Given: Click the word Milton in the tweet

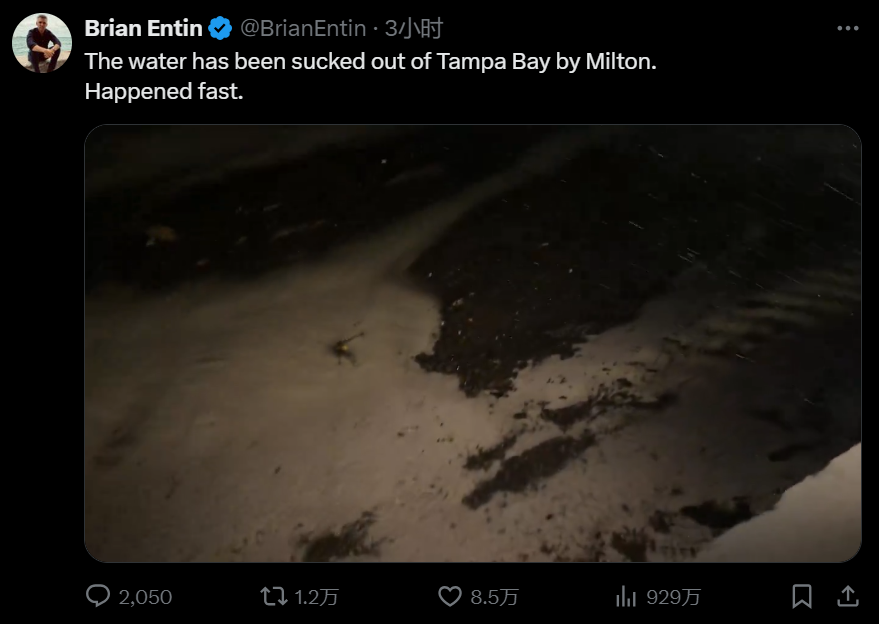Looking at the screenshot, I should pos(622,61).
